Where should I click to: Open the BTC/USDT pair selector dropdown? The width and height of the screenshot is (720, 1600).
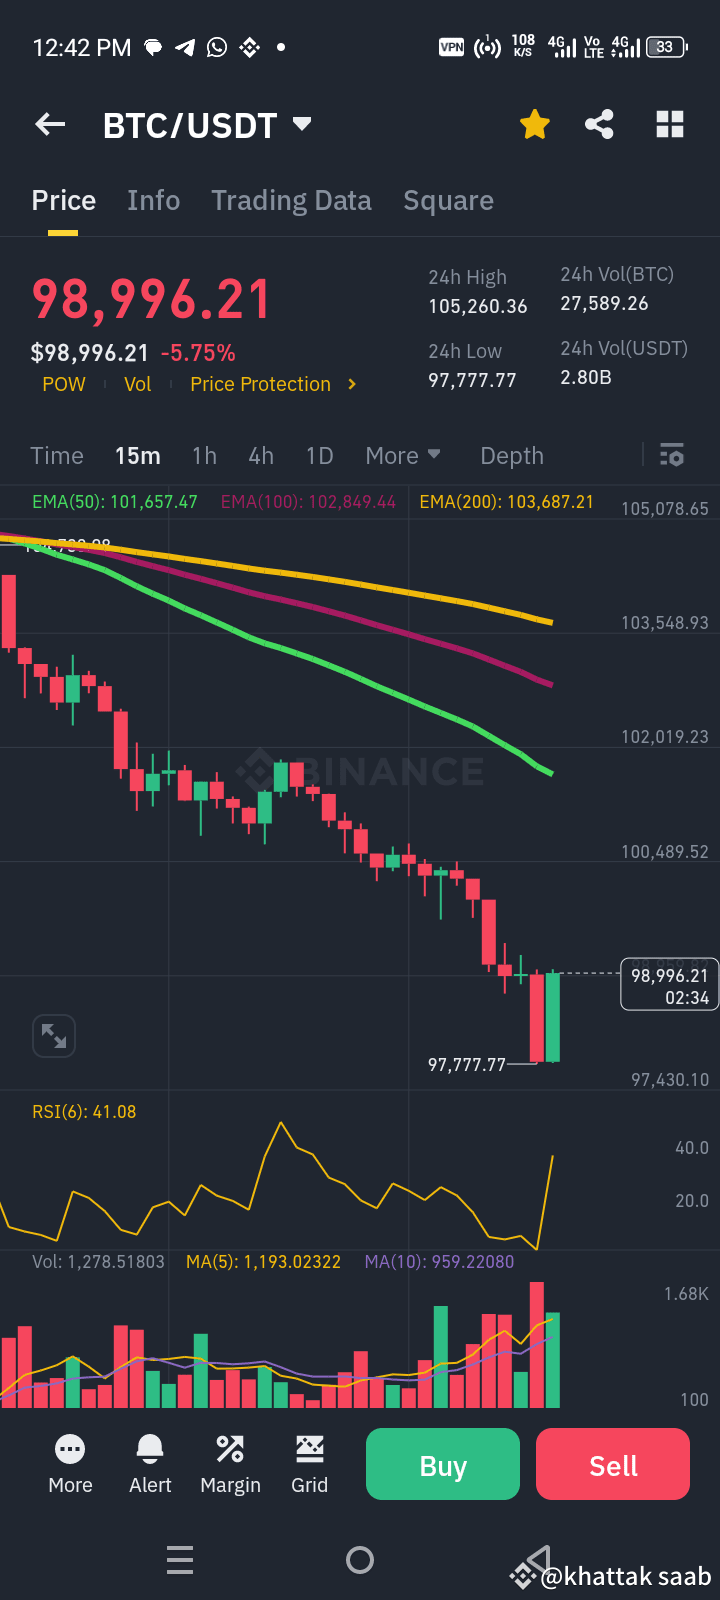coord(207,126)
